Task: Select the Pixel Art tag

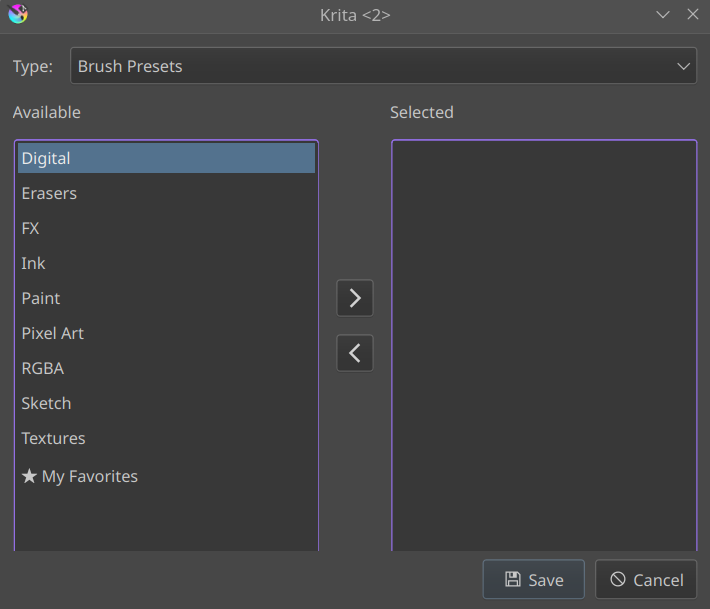Action: pyautogui.click(x=53, y=333)
